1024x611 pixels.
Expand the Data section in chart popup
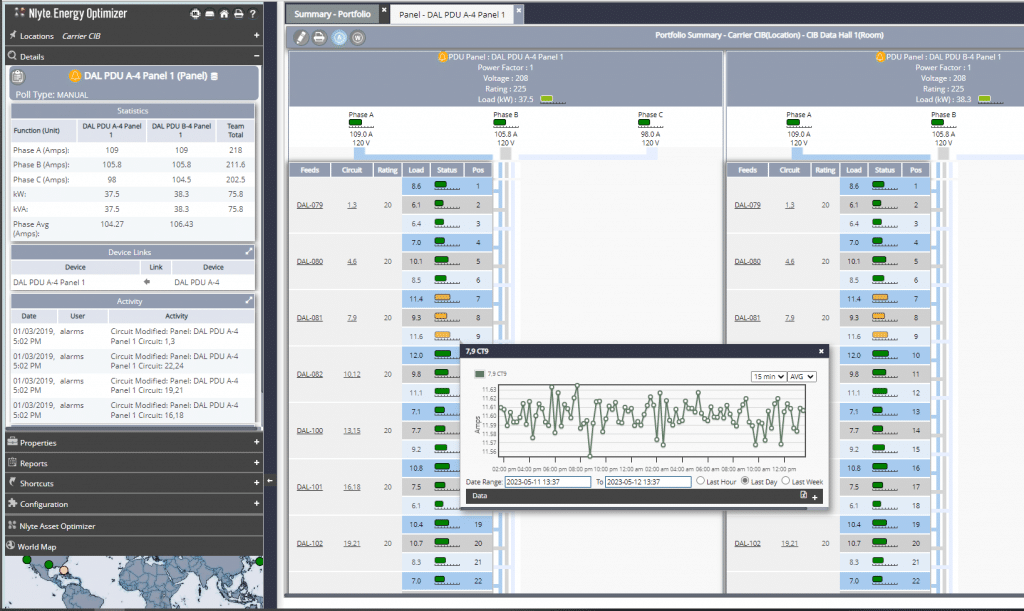point(814,497)
